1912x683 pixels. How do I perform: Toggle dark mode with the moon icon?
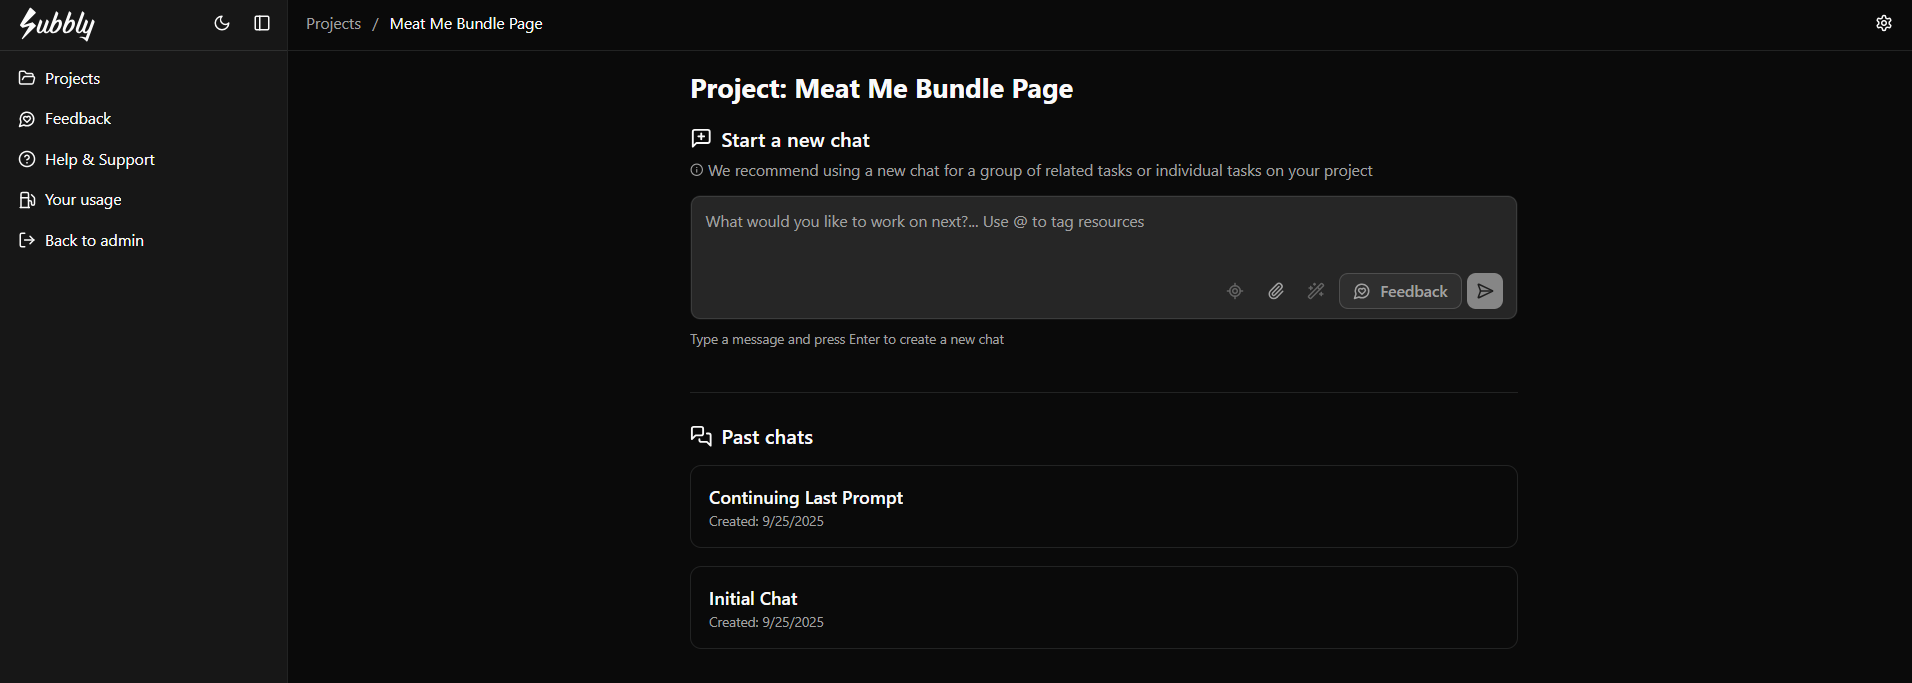(222, 23)
